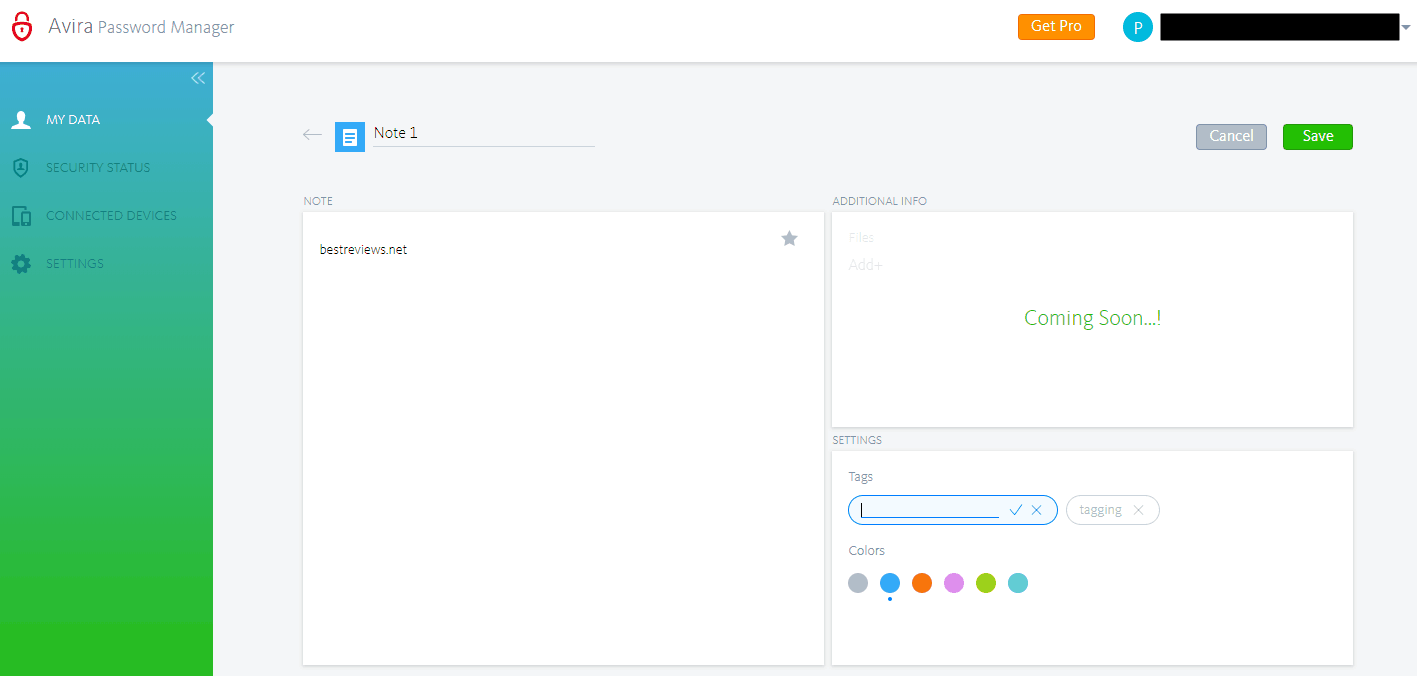
Task: Clear the tag input using the X
Action: (1037, 510)
